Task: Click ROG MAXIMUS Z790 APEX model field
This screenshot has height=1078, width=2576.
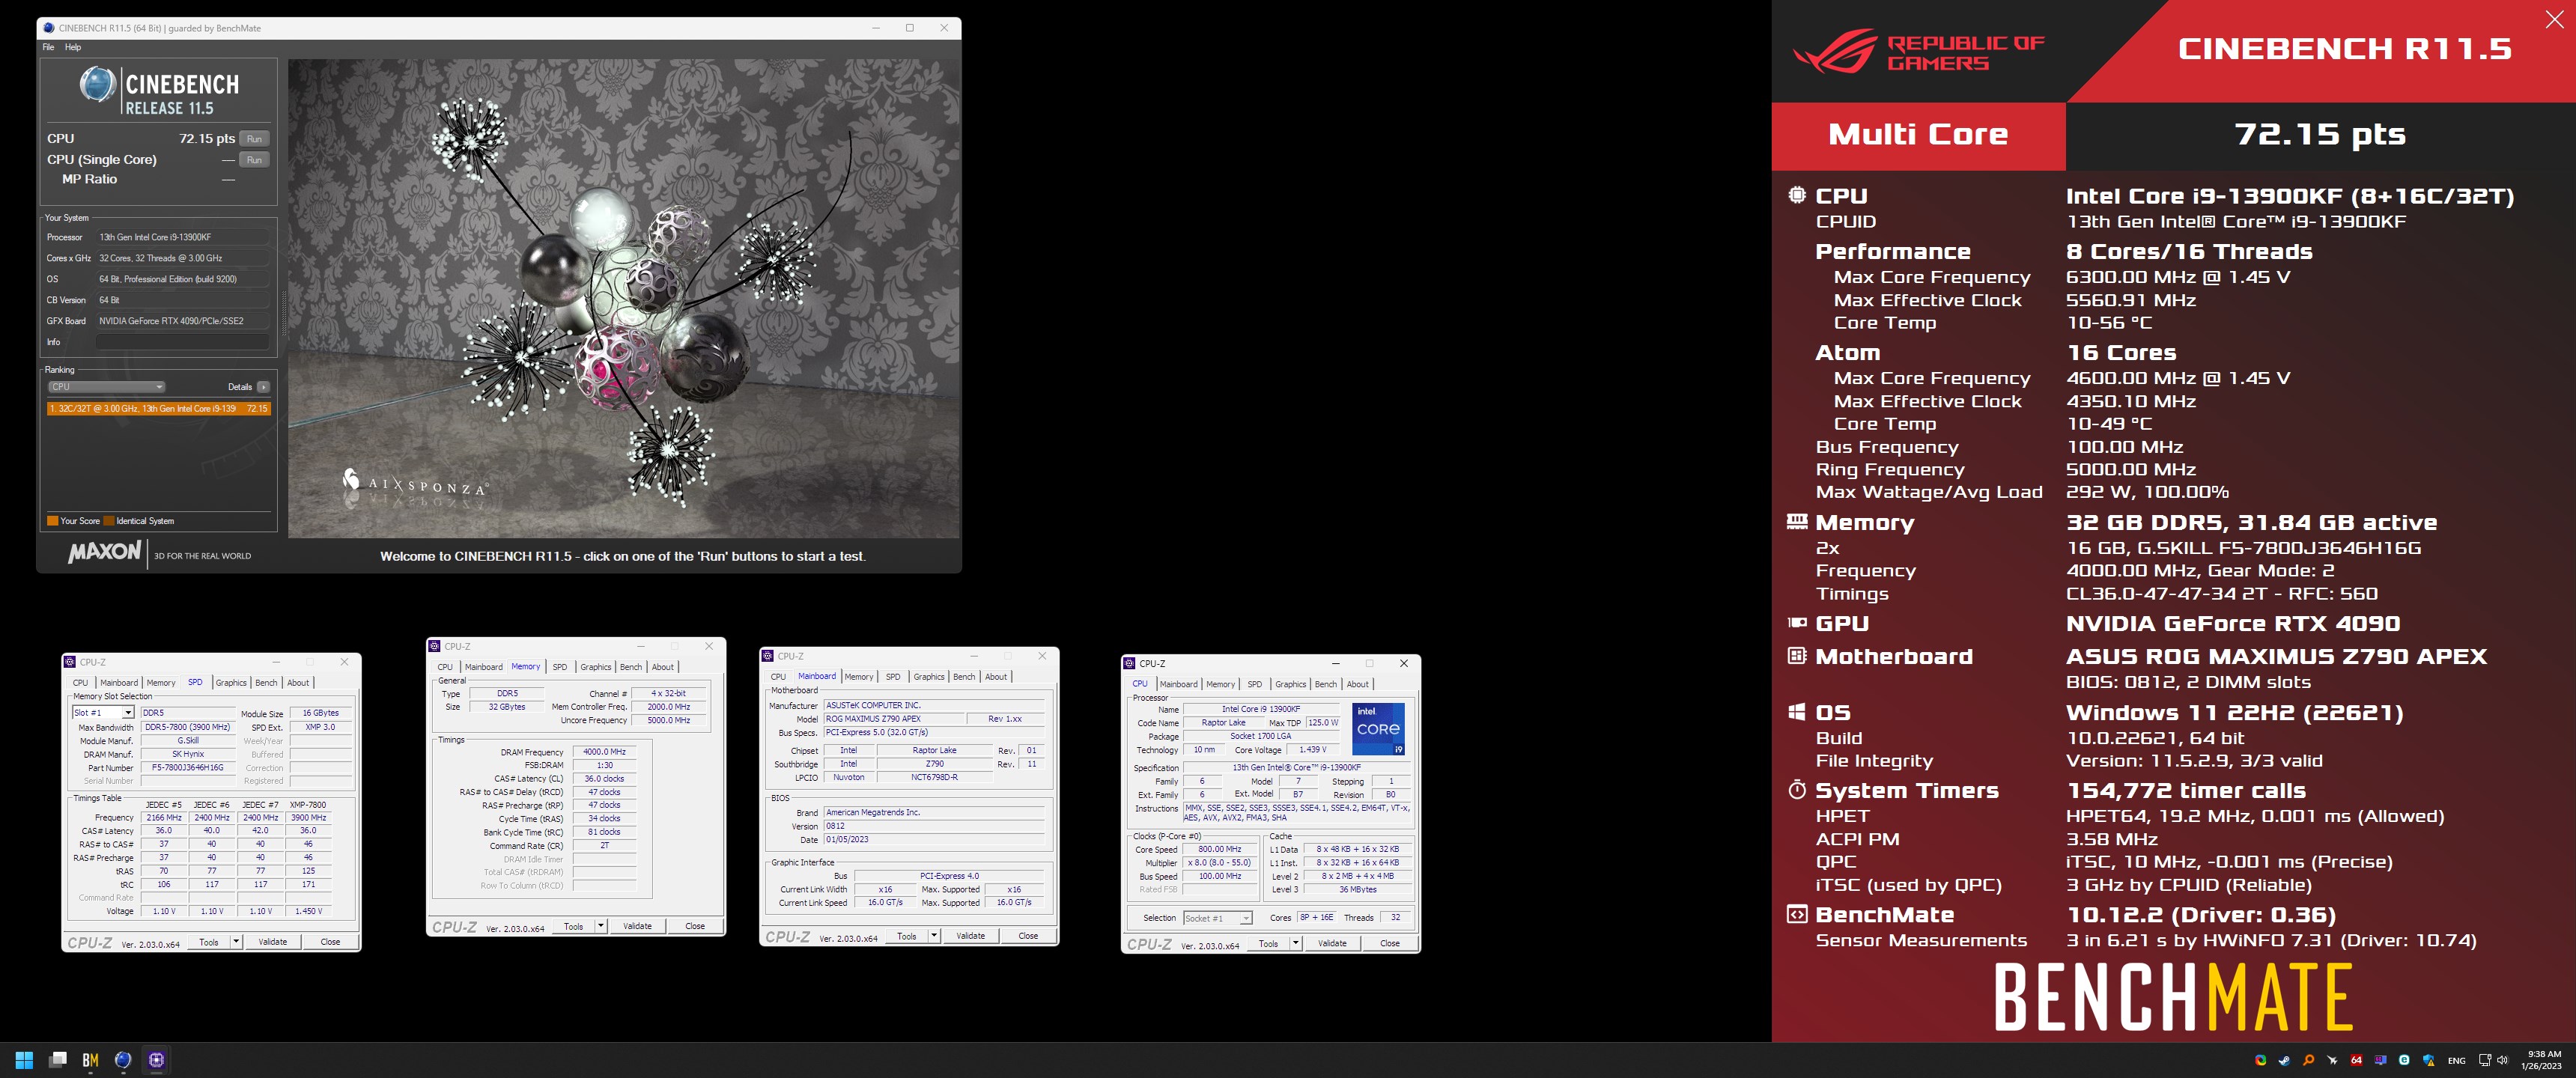Action: [x=893, y=719]
